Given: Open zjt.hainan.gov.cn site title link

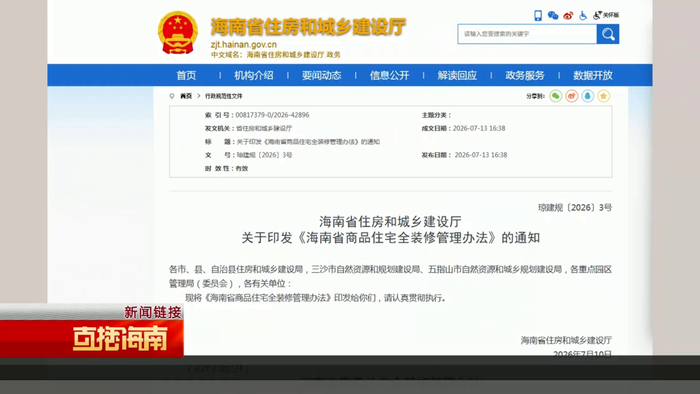Looking at the screenshot, I should point(244,45).
